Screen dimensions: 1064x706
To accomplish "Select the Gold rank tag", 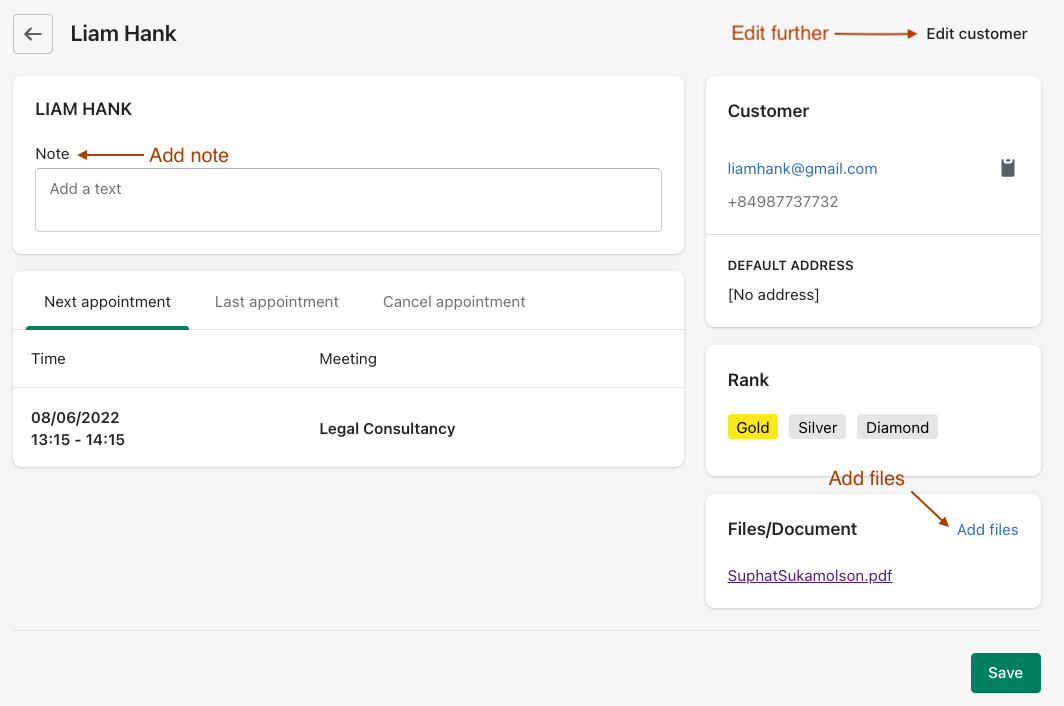I will click(x=753, y=428).
